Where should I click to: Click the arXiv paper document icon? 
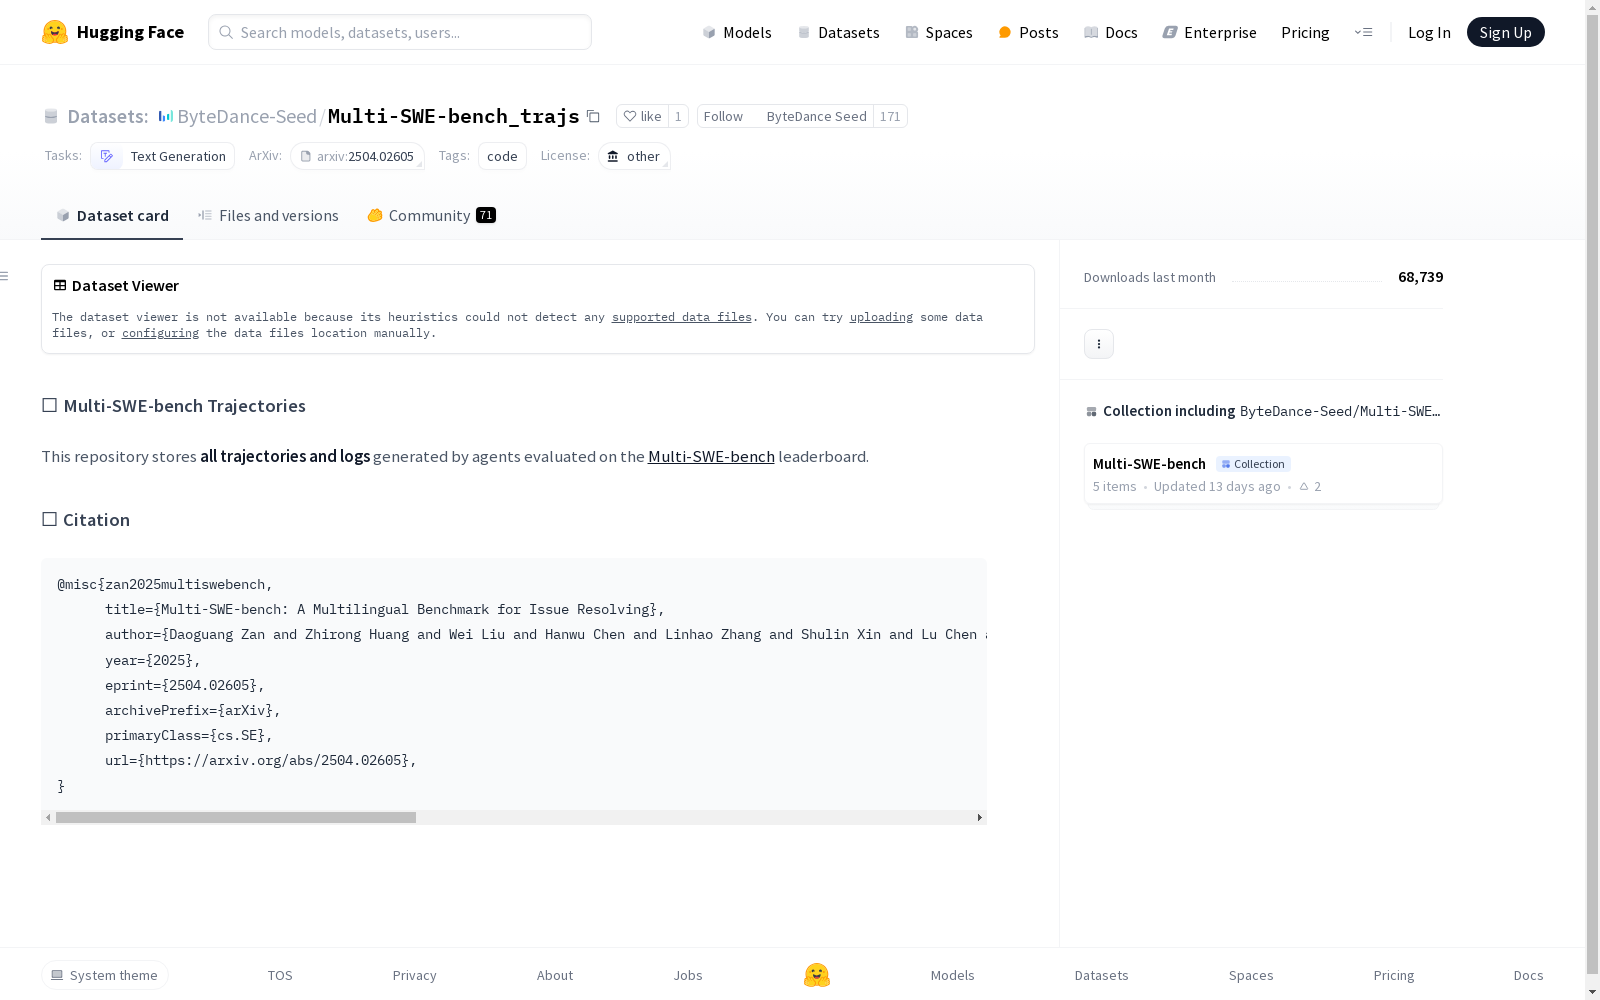[x=306, y=156]
